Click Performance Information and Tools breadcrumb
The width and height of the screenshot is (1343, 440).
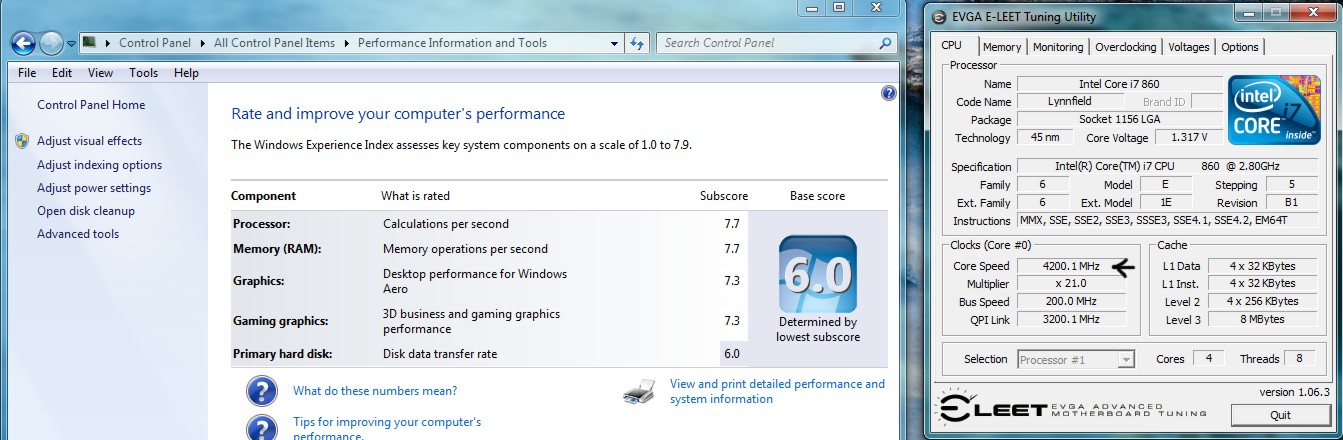click(x=452, y=43)
